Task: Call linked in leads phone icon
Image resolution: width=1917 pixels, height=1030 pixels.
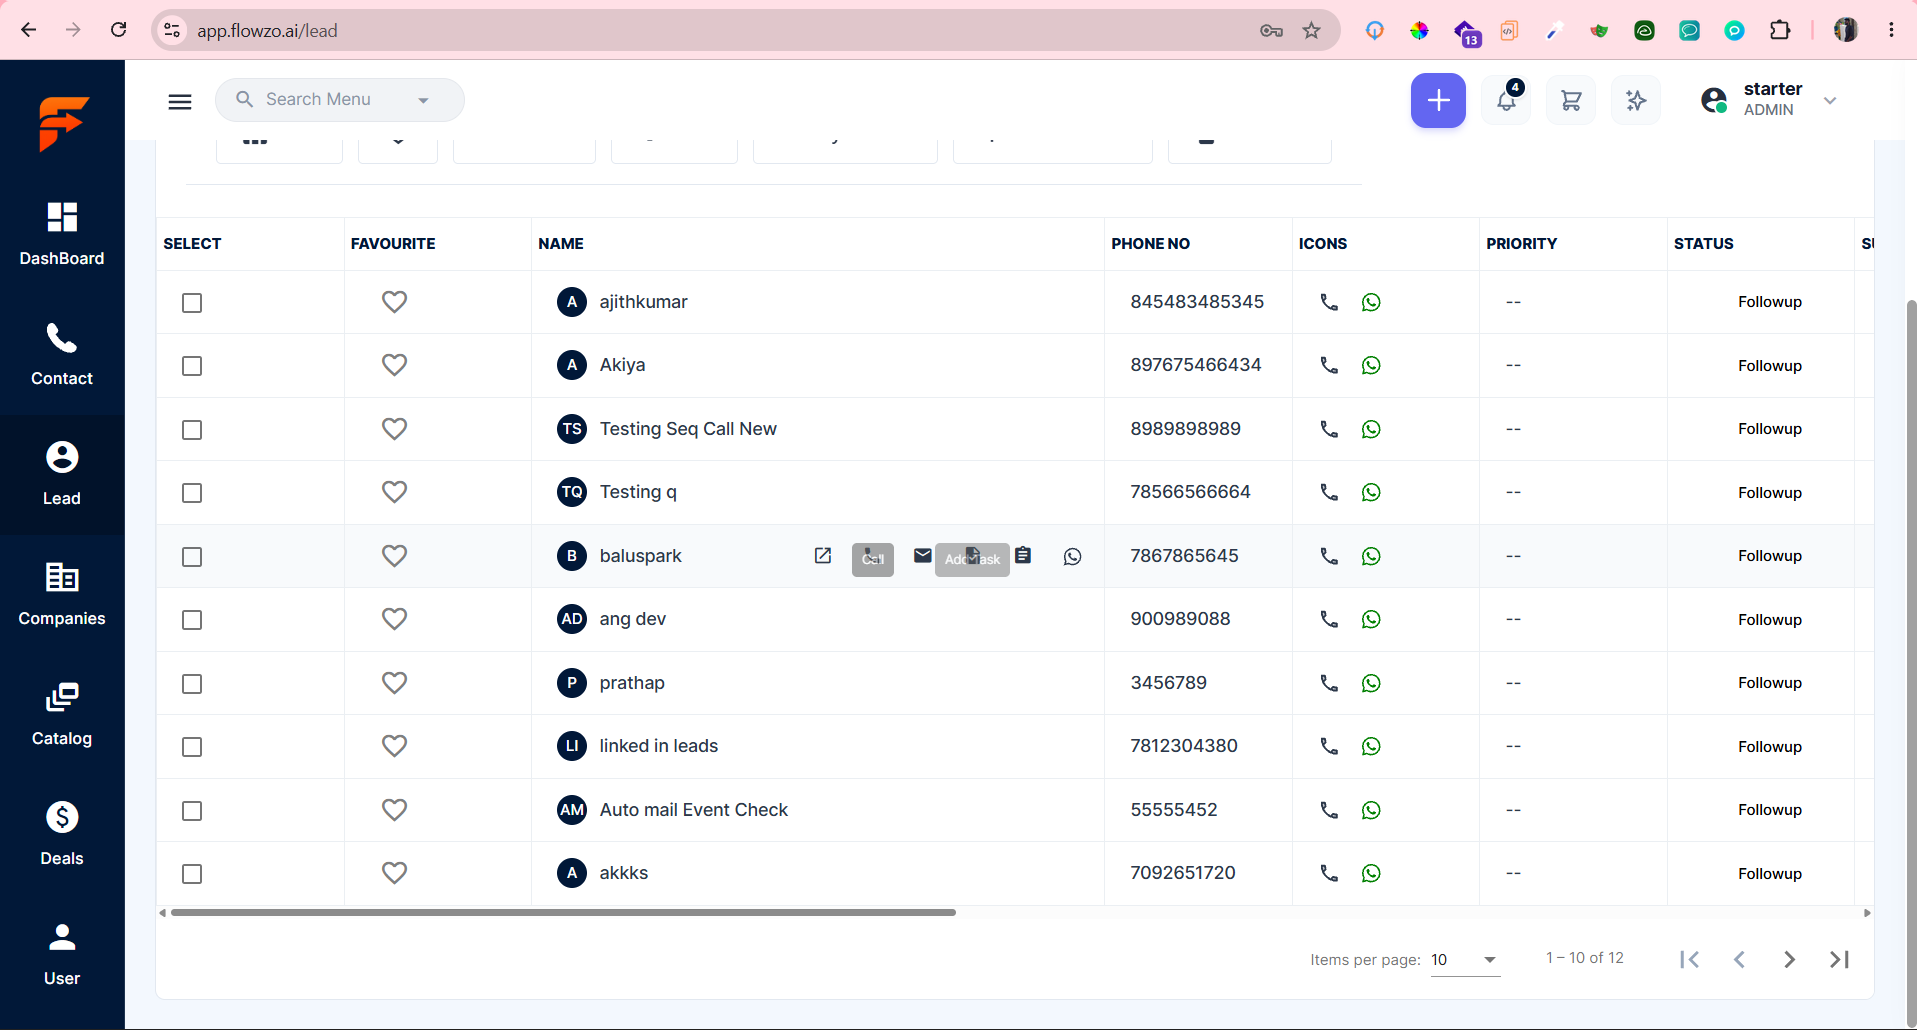Action: [1329, 746]
